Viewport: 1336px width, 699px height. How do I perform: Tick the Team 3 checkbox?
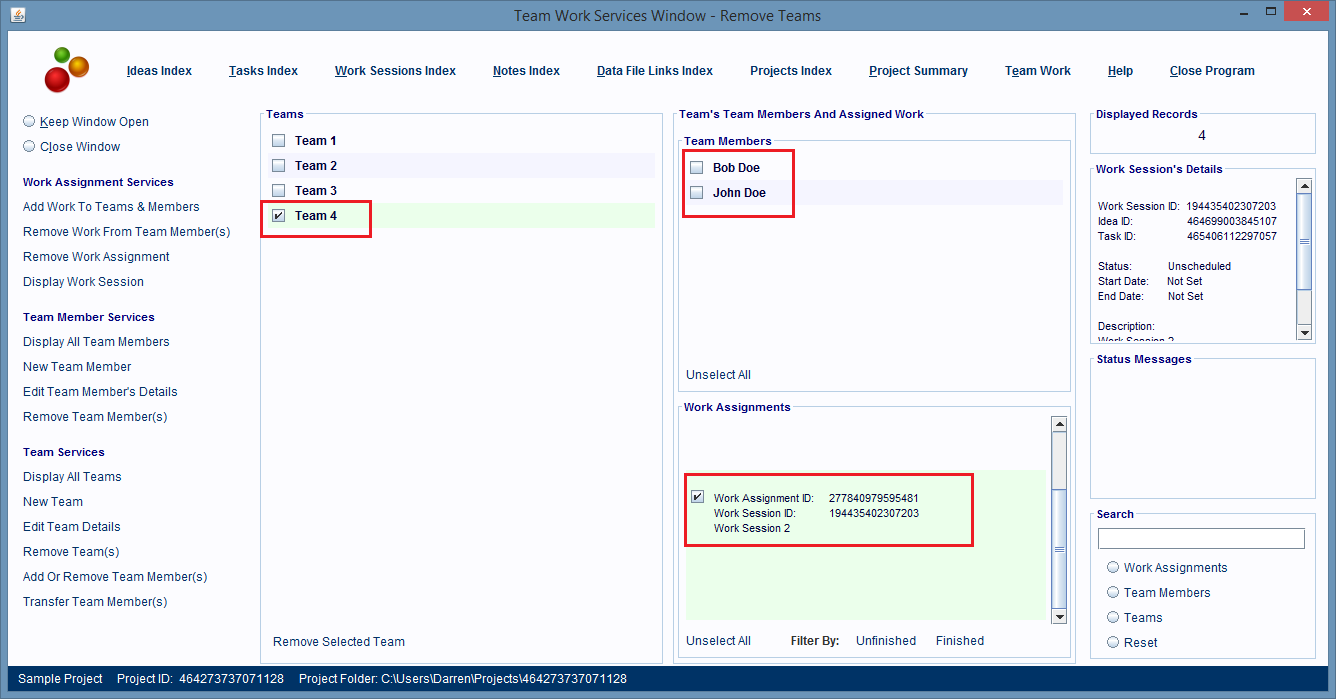click(279, 191)
